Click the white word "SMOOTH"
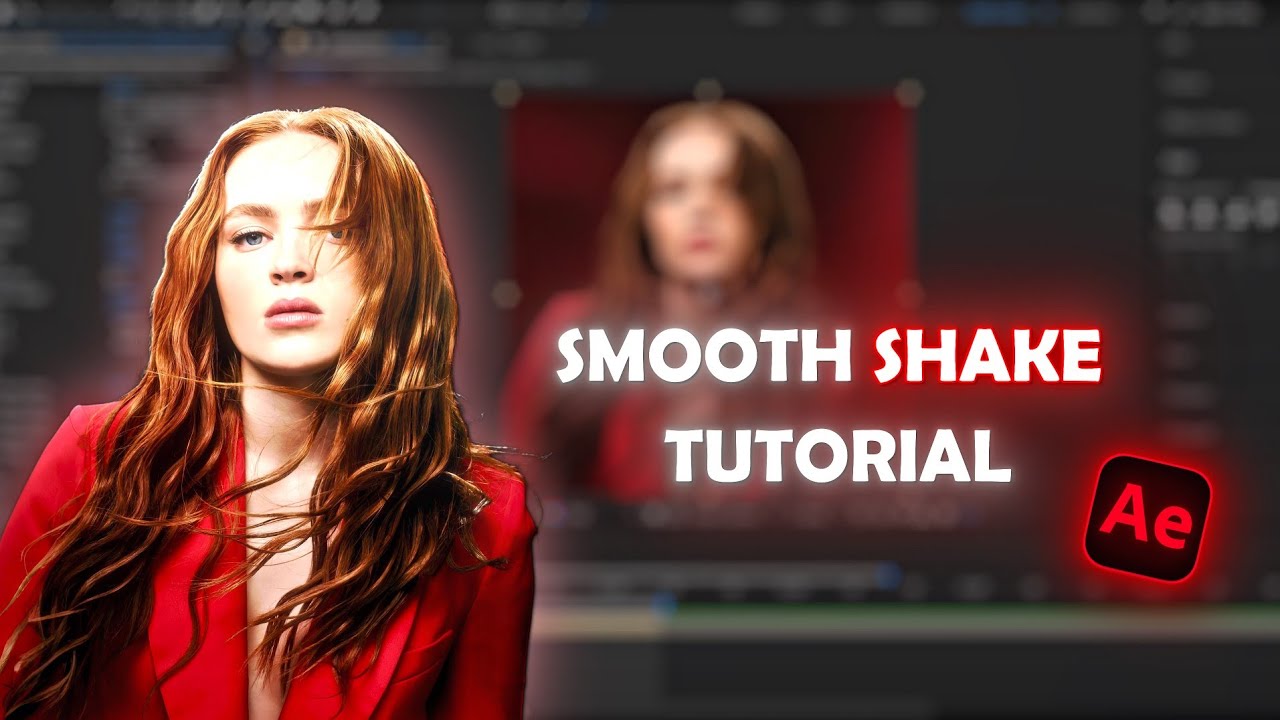This screenshot has width=1280, height=720. (704, 357)
